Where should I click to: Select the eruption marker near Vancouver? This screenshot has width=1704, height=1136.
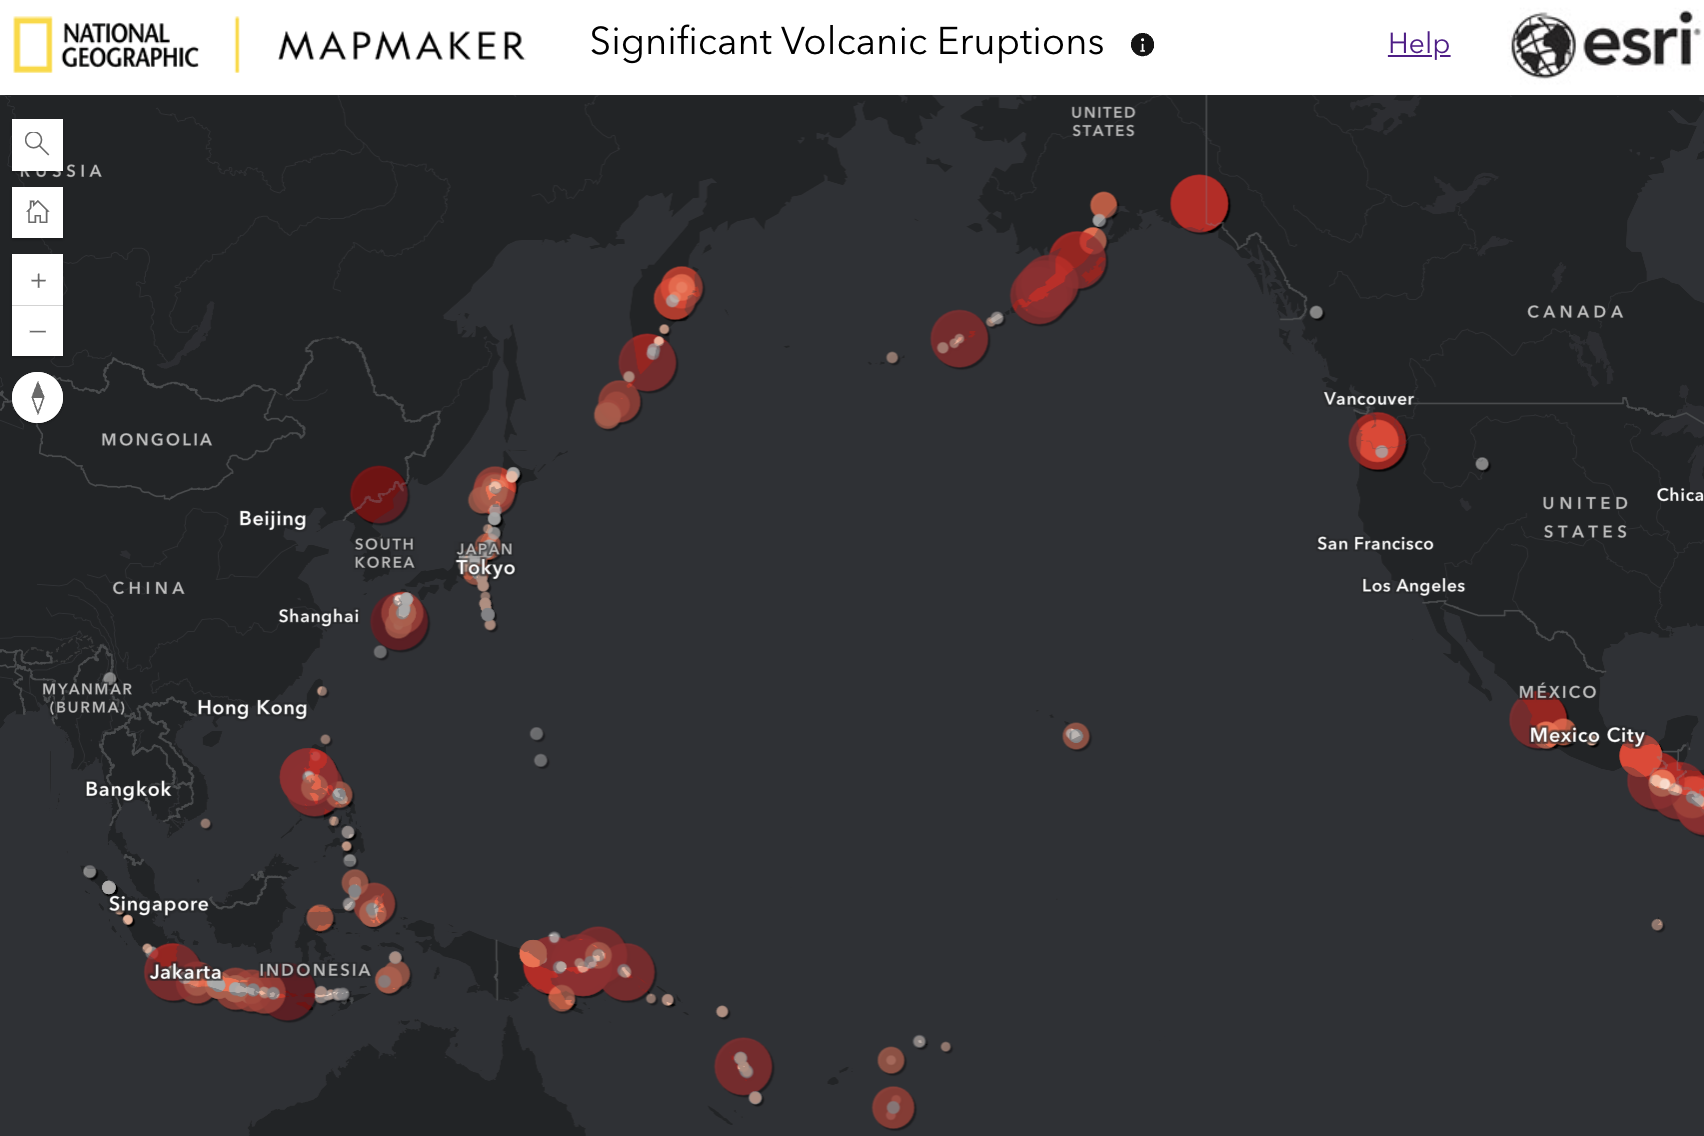coord(1377,441)
